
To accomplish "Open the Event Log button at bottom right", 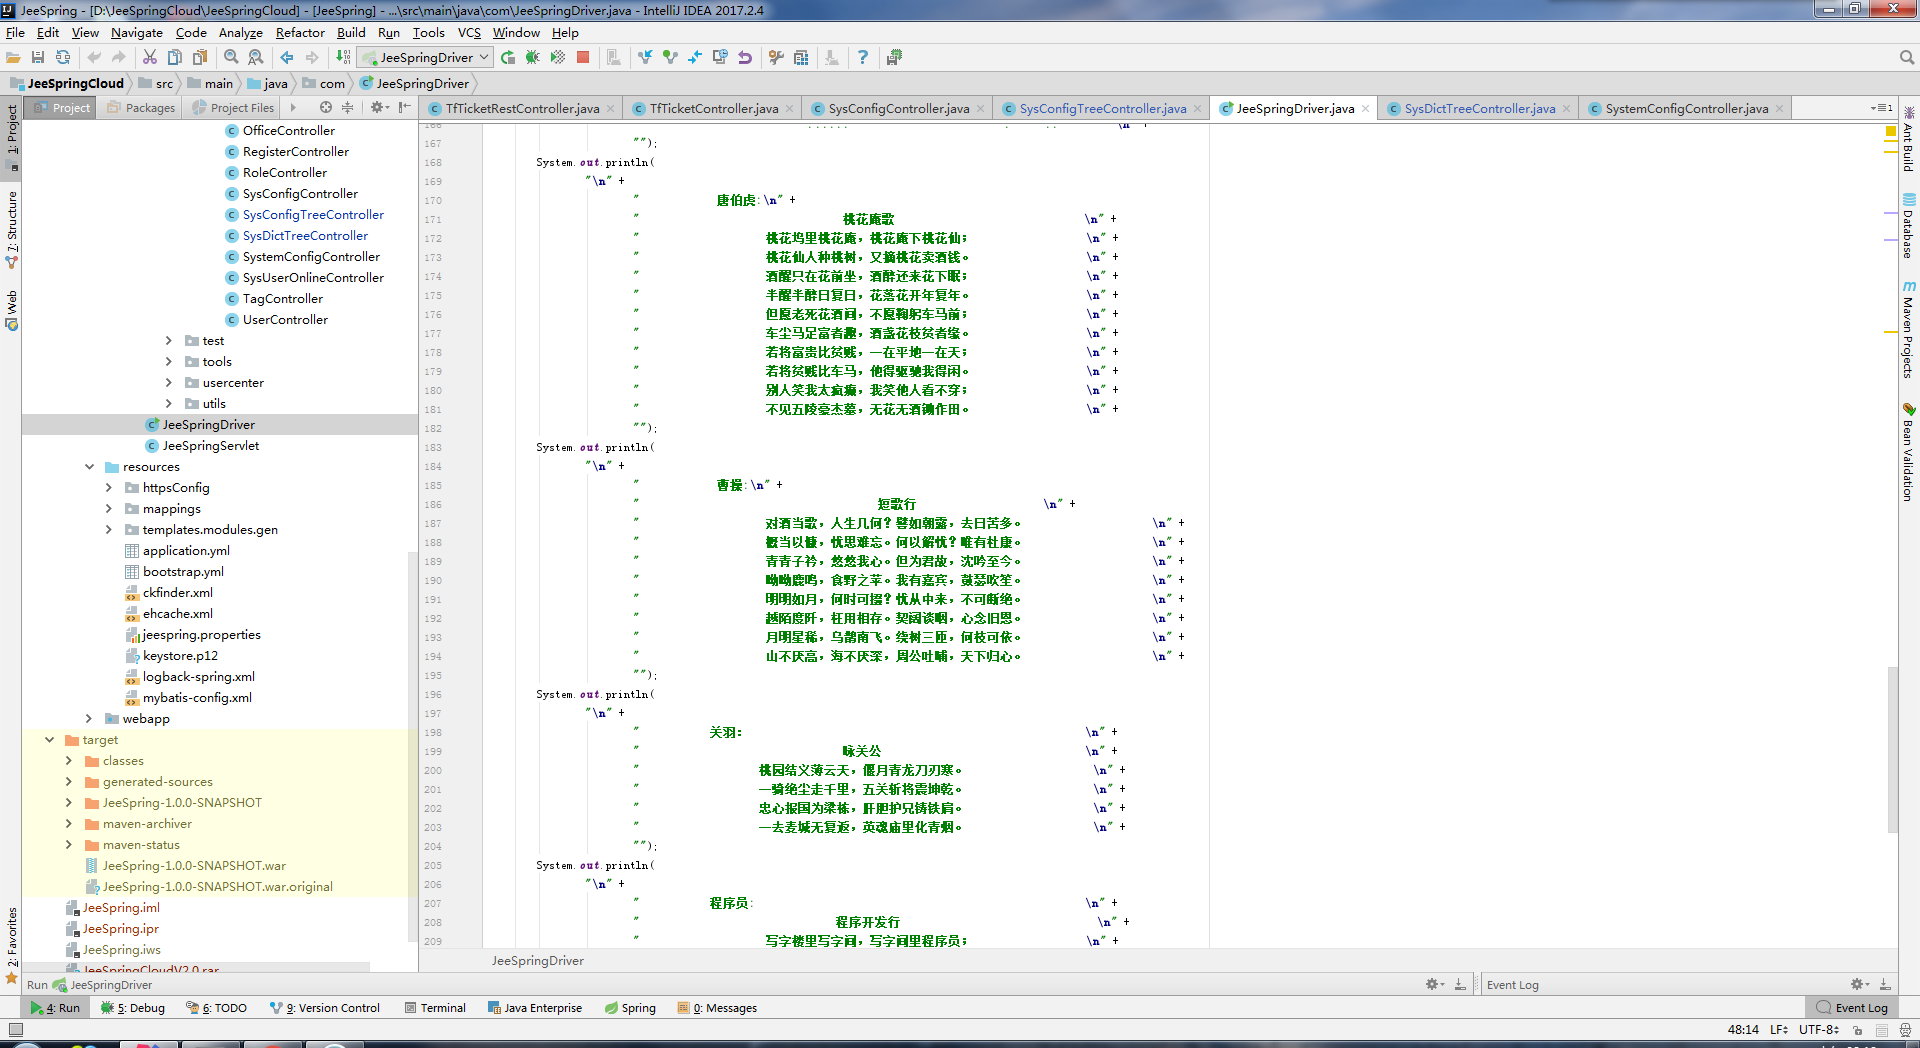I will (1852, 1008).
